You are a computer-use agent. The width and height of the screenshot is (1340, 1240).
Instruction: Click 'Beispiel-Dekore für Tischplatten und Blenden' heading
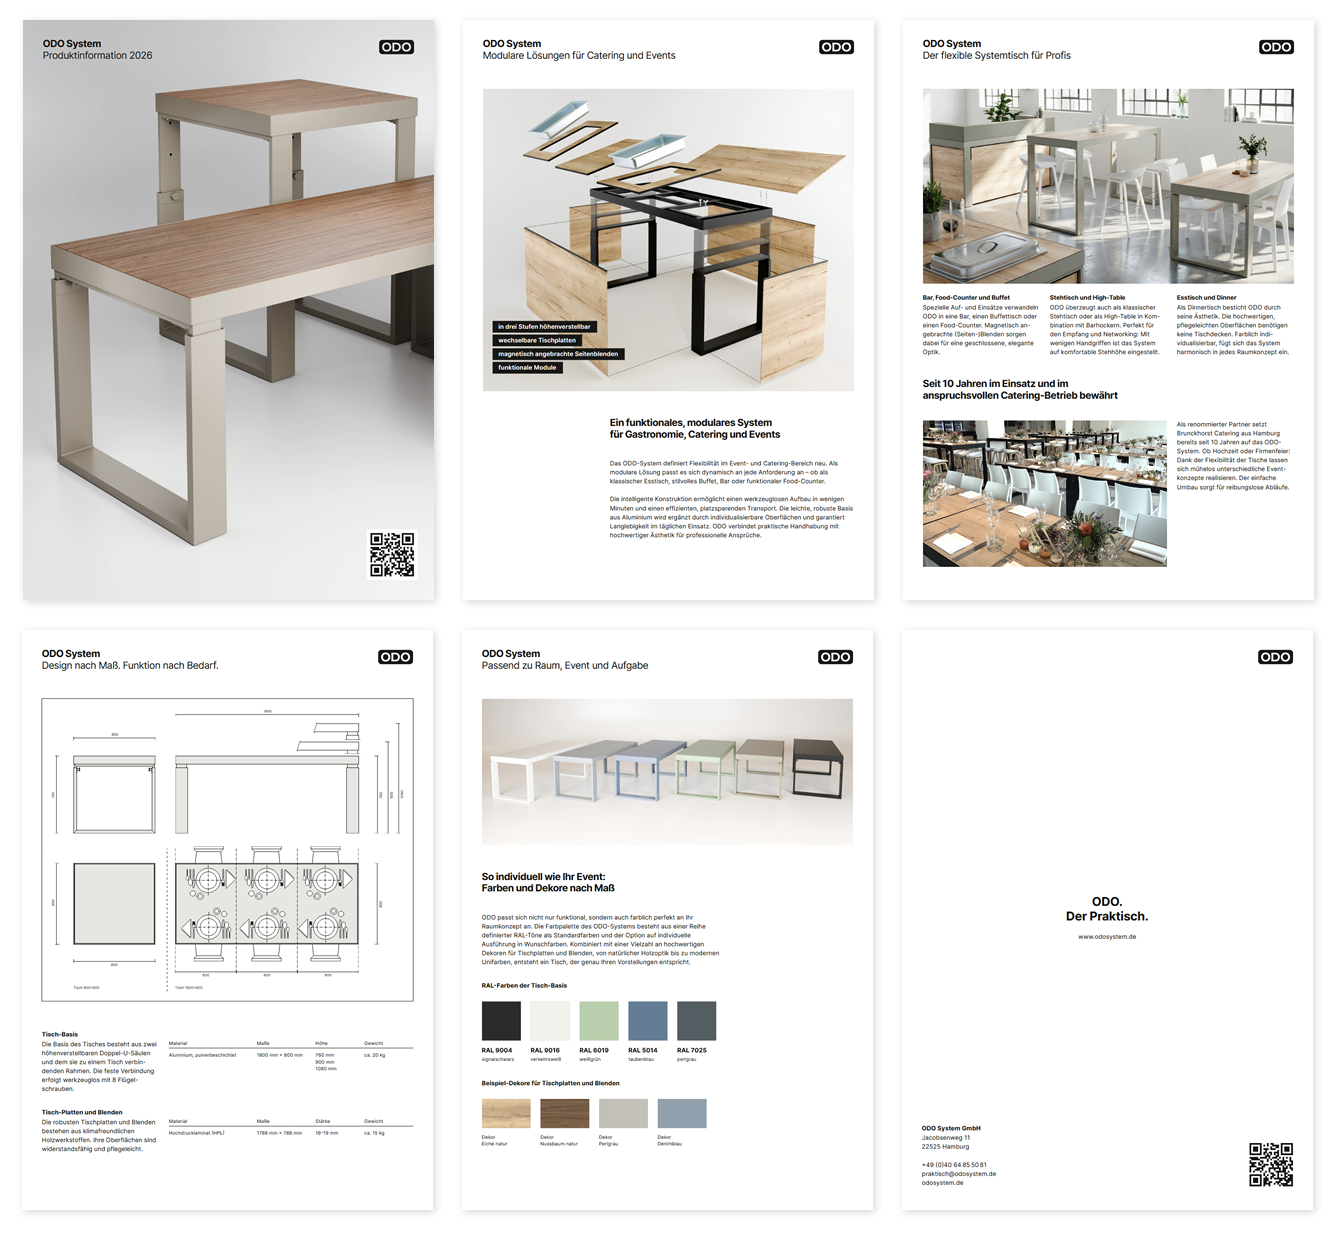click(x=551, y=1083)
